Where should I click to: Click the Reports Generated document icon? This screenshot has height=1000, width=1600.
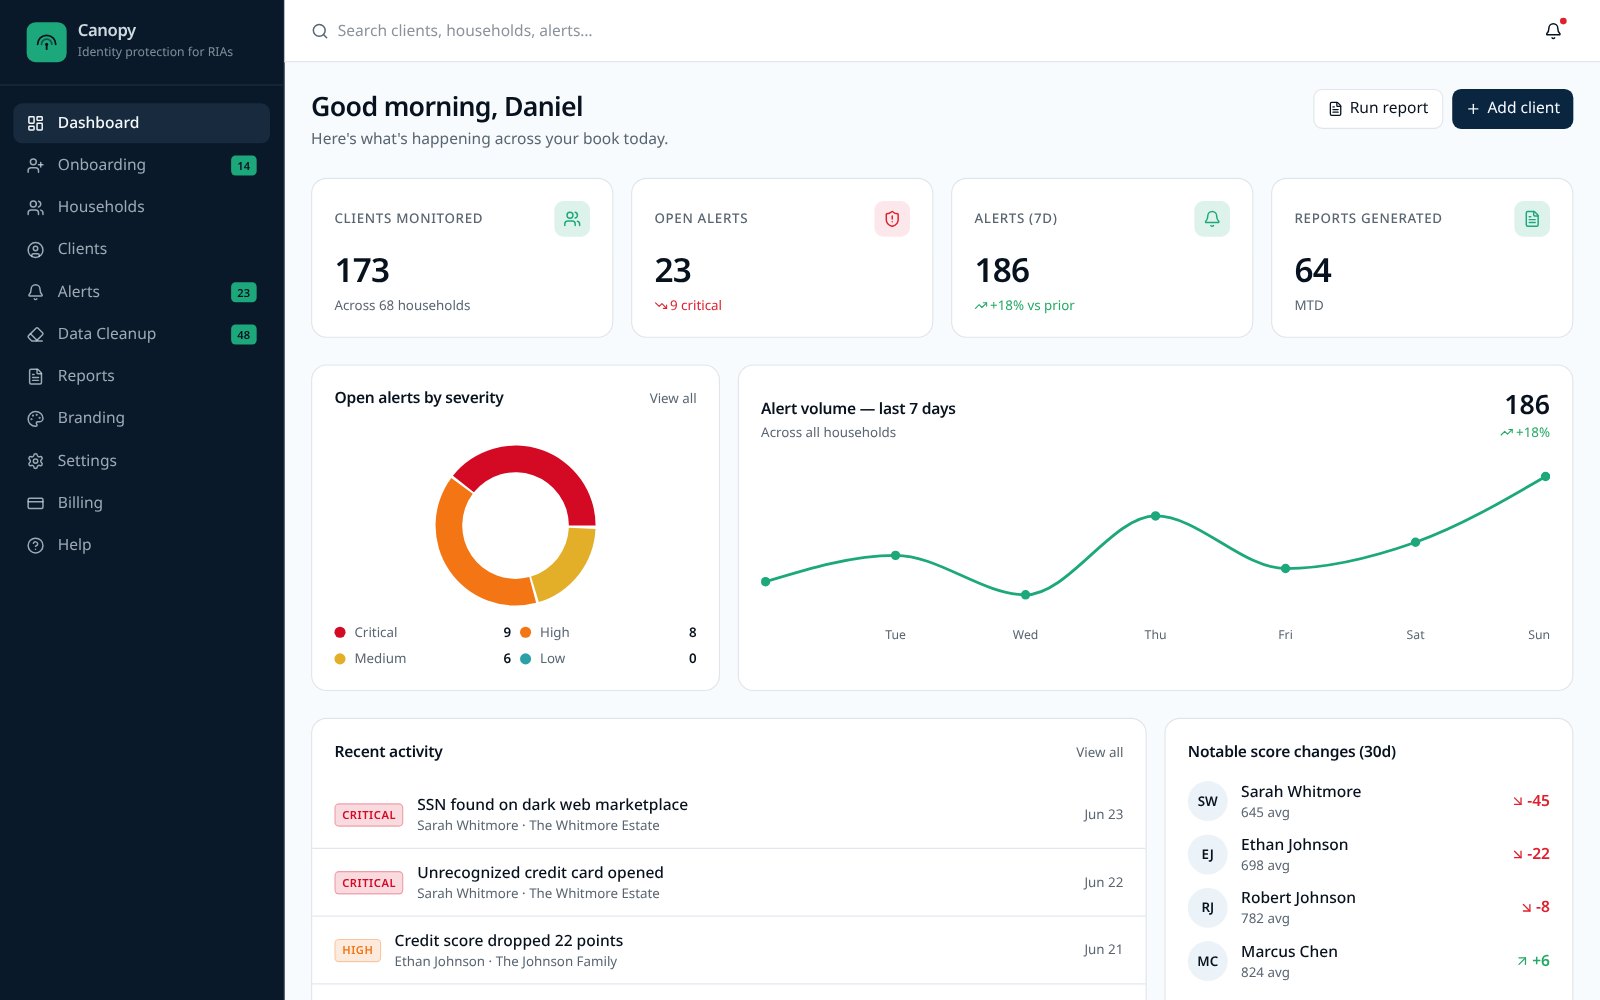coord(1532,218)
